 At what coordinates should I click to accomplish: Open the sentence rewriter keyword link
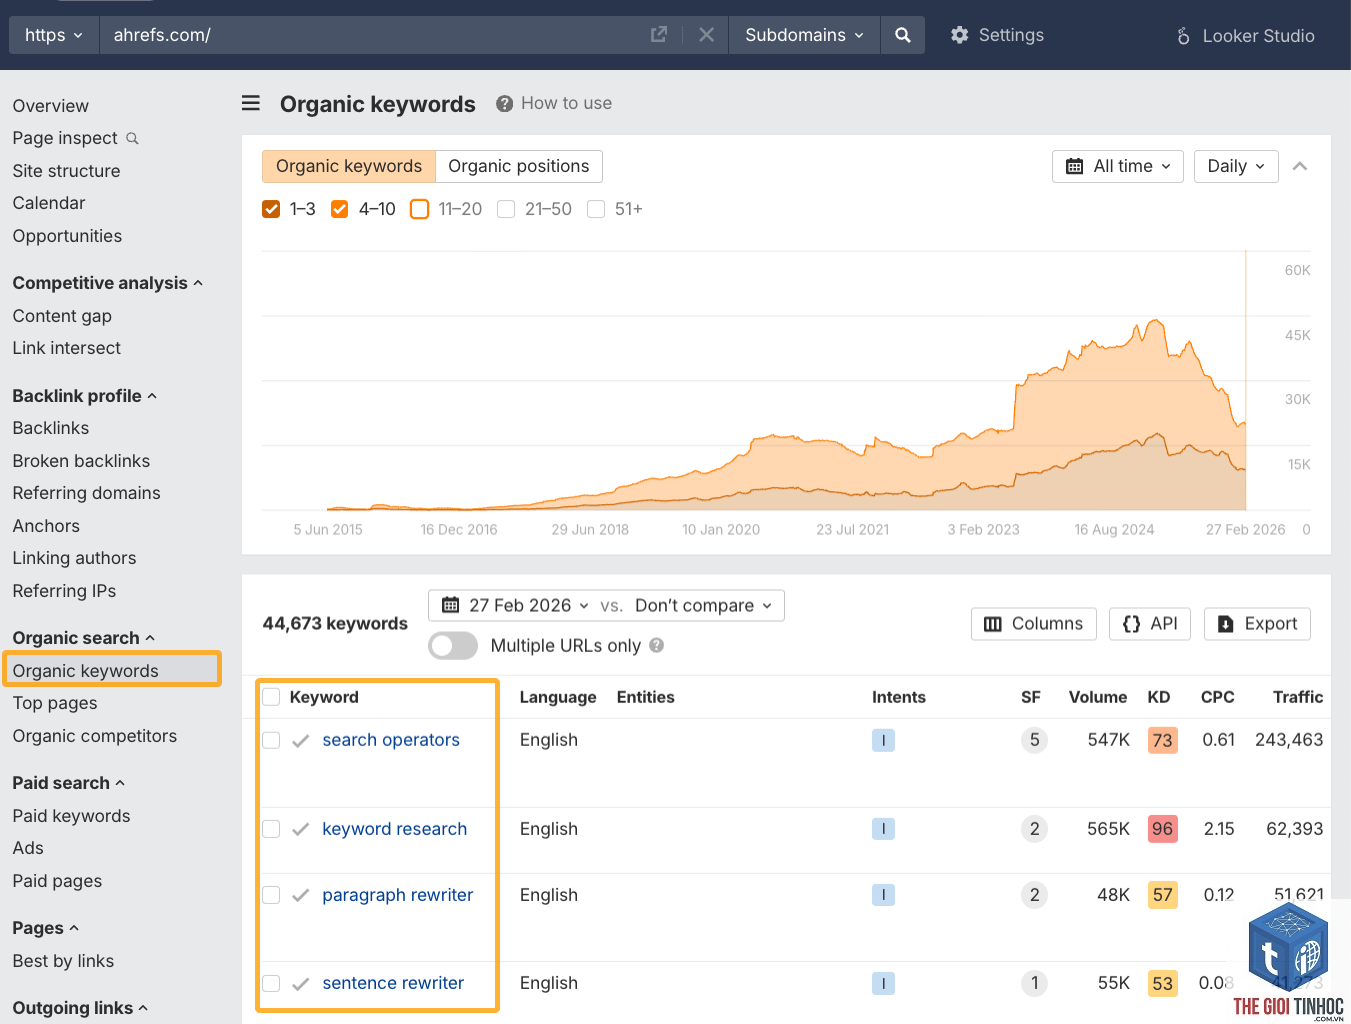click(393, 983)
